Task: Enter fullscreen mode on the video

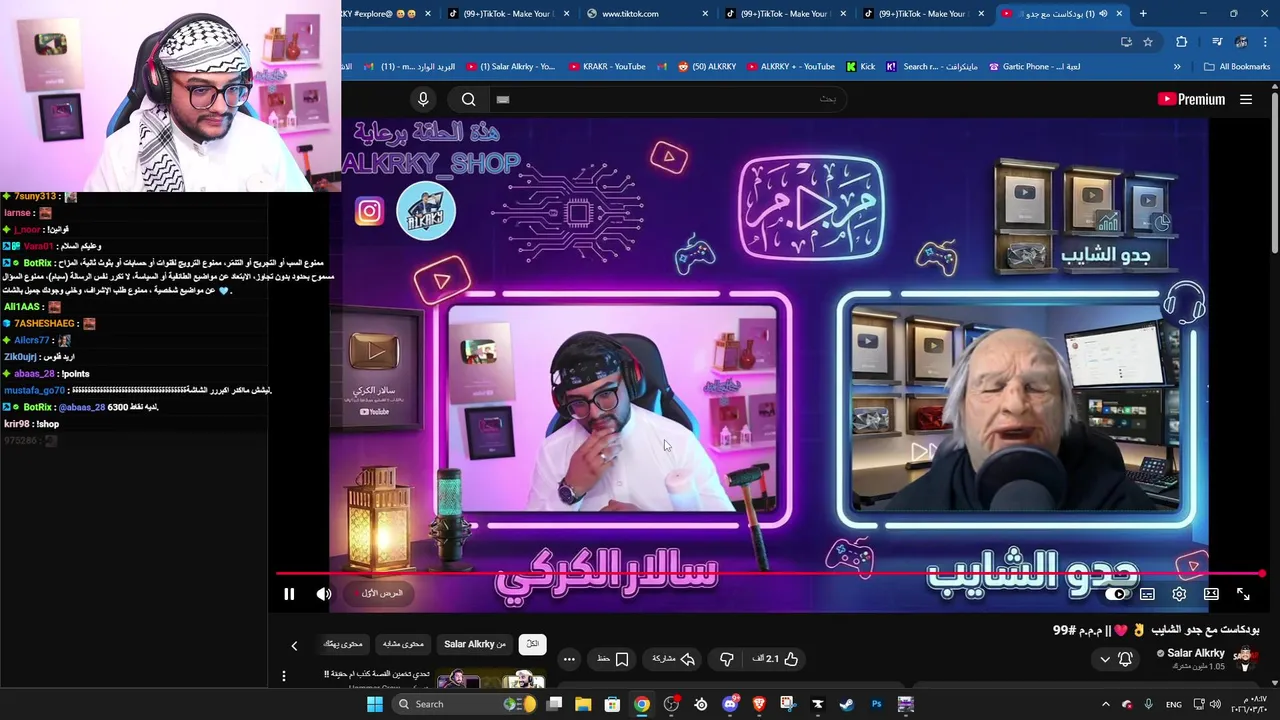Action: (1243, 594)
